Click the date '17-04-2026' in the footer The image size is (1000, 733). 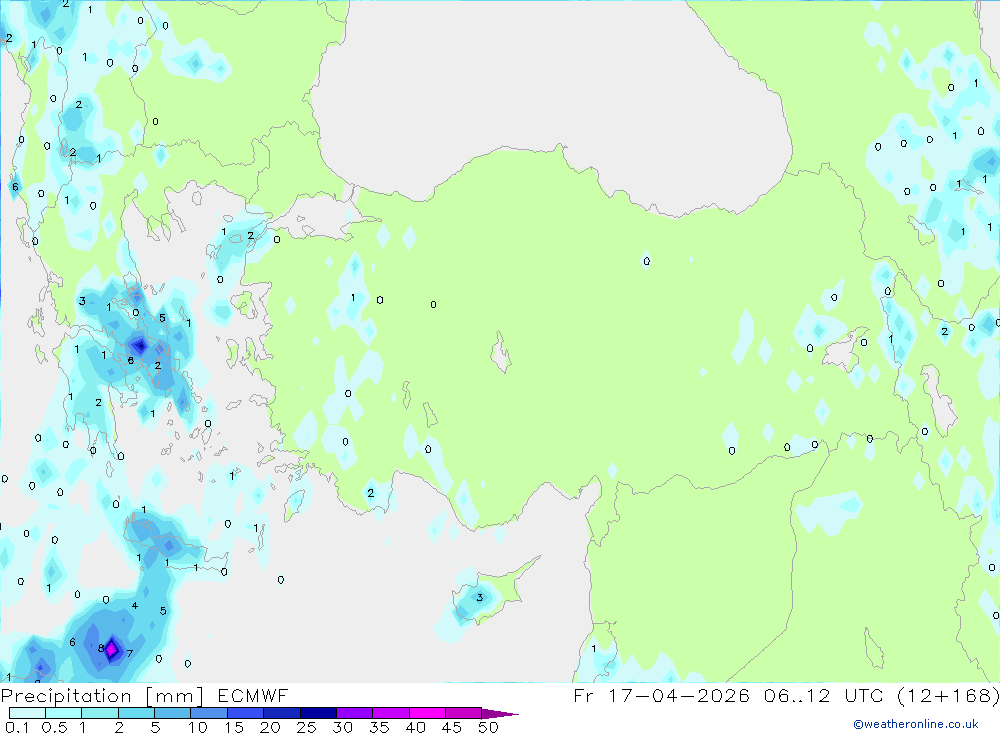click(679, 695)
